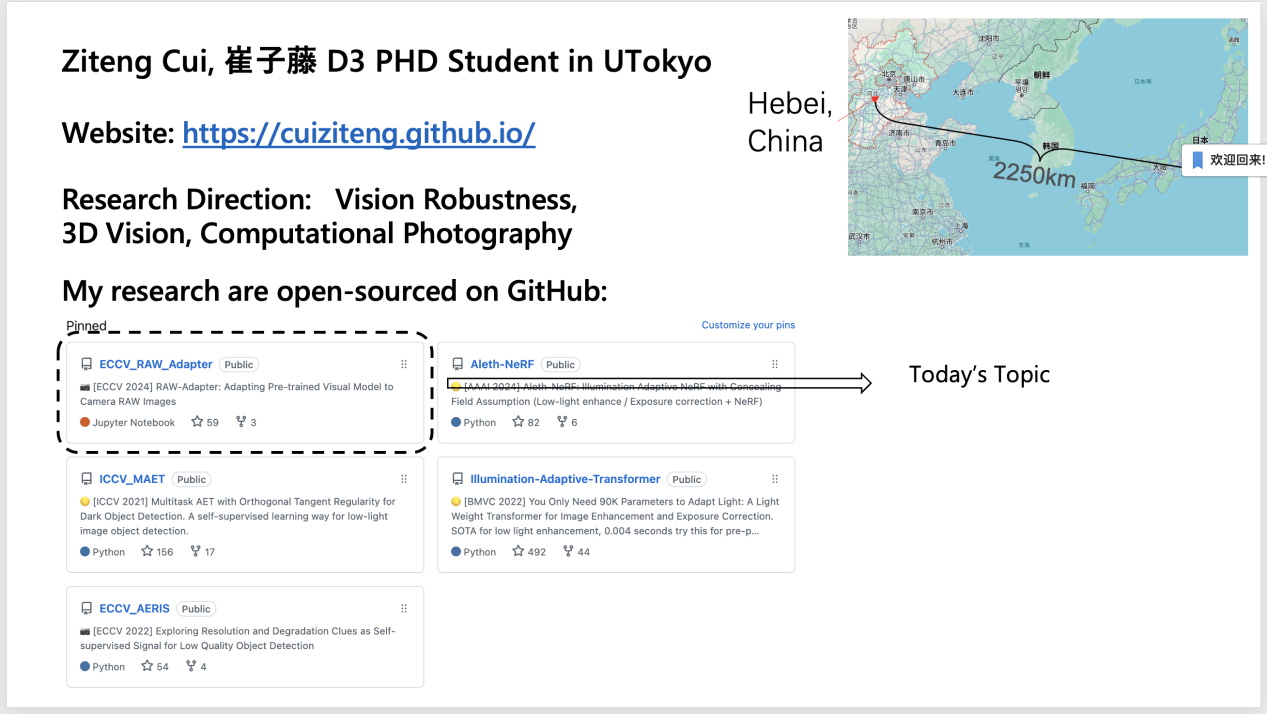Click the orange Jupyter Notebook language dot
The height and width of the screenshot is (714, 1267).
[x=85, y=423]
